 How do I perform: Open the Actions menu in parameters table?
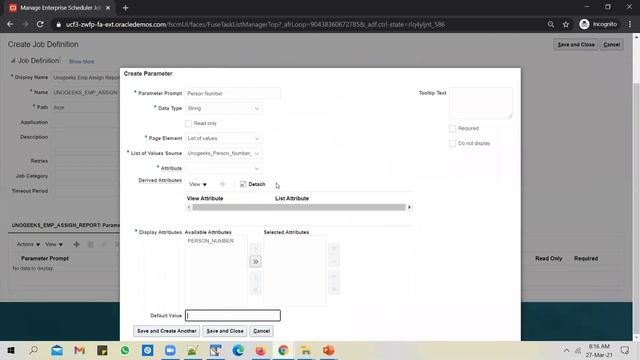coord(28,244)
